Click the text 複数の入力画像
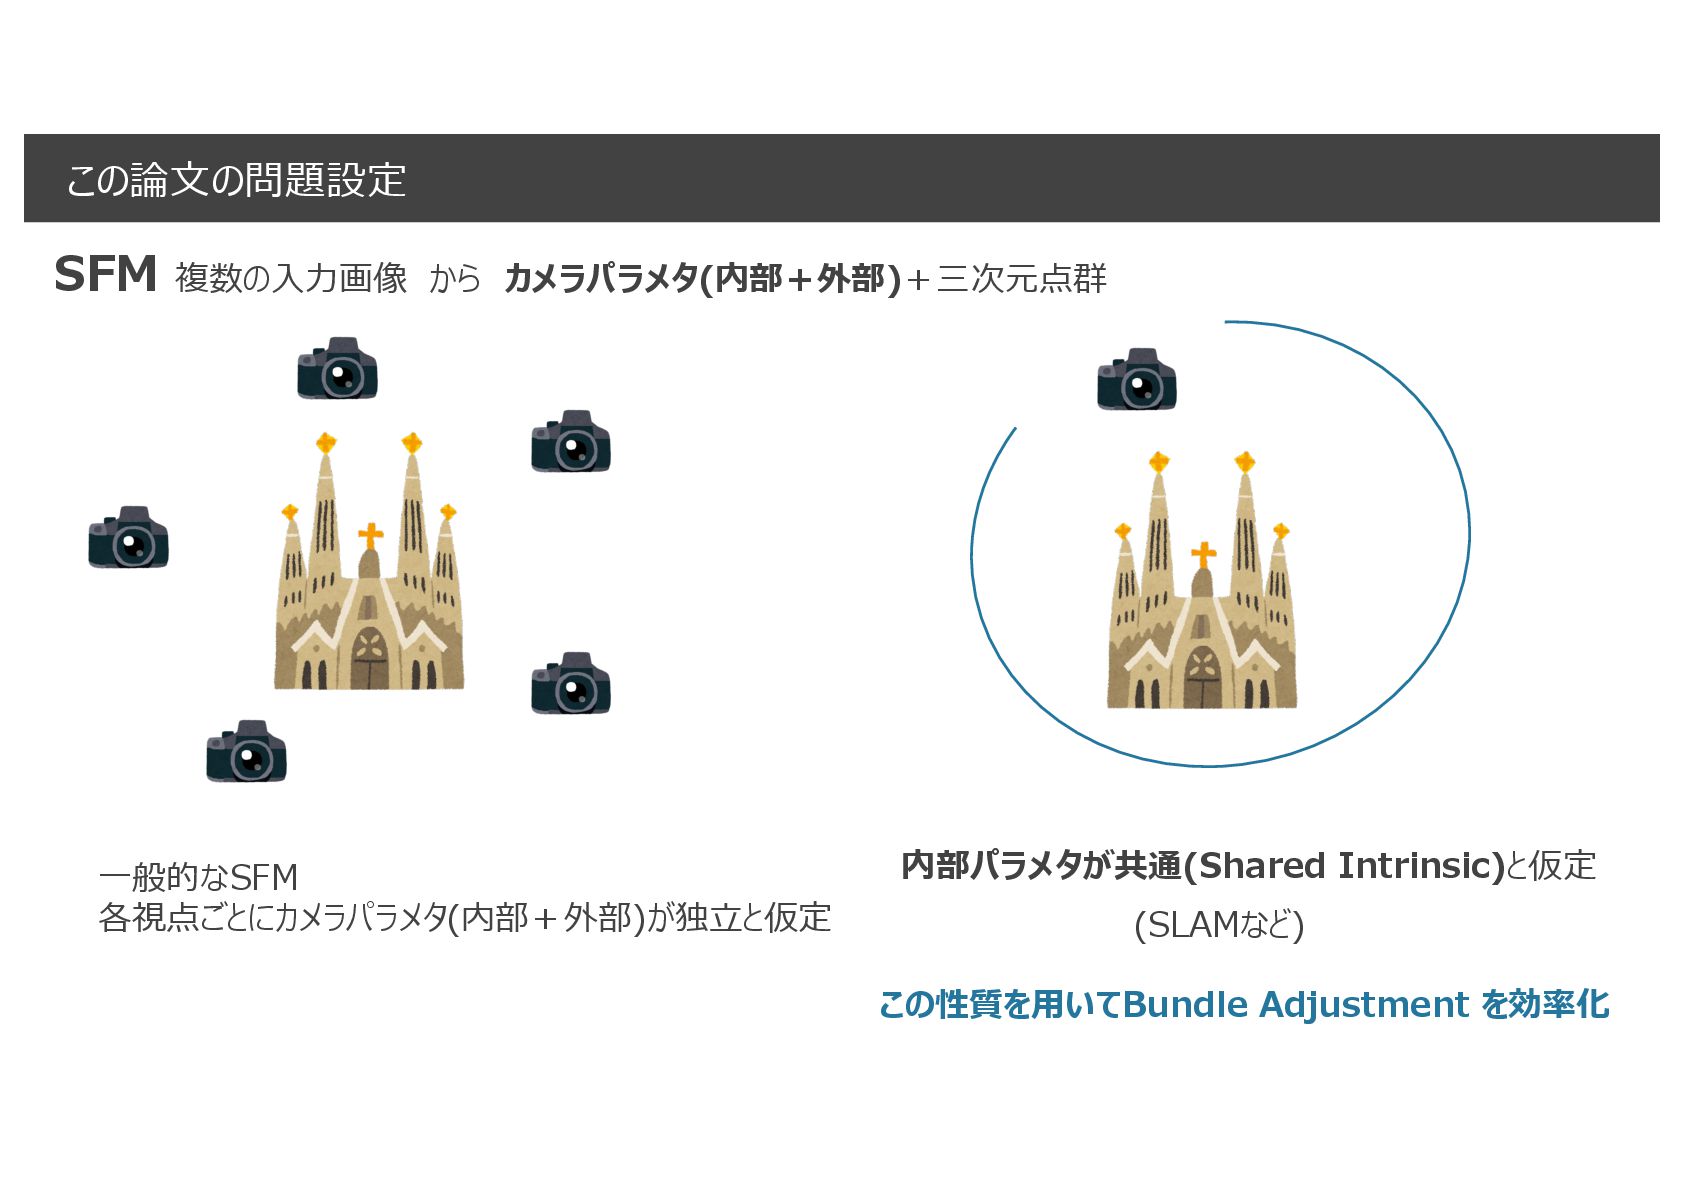The height and width of the screenshot is (1190, 1684). [291, 277]
